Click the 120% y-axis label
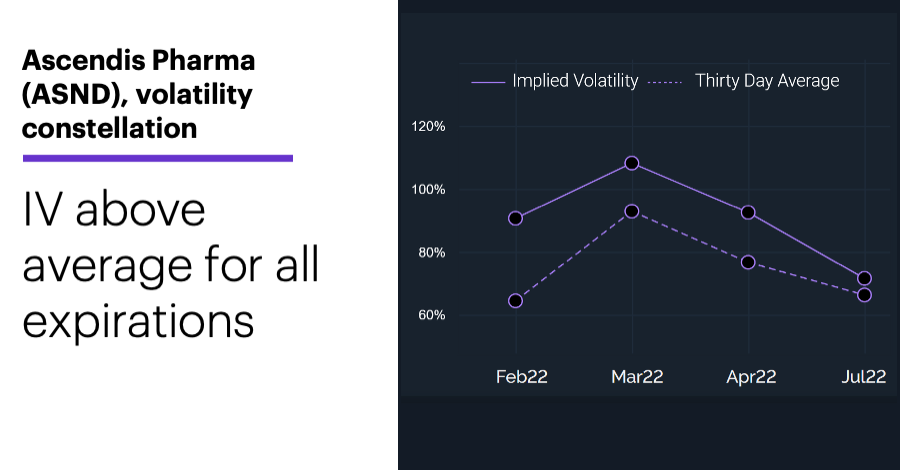Screen dimensions: 900x470 pos(428,126)
